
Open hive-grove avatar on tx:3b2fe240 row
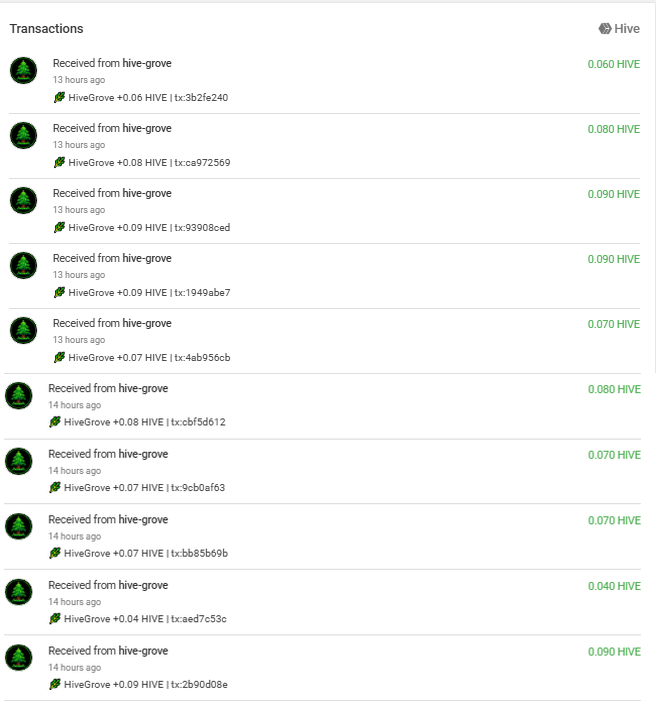tap(24, 71)
